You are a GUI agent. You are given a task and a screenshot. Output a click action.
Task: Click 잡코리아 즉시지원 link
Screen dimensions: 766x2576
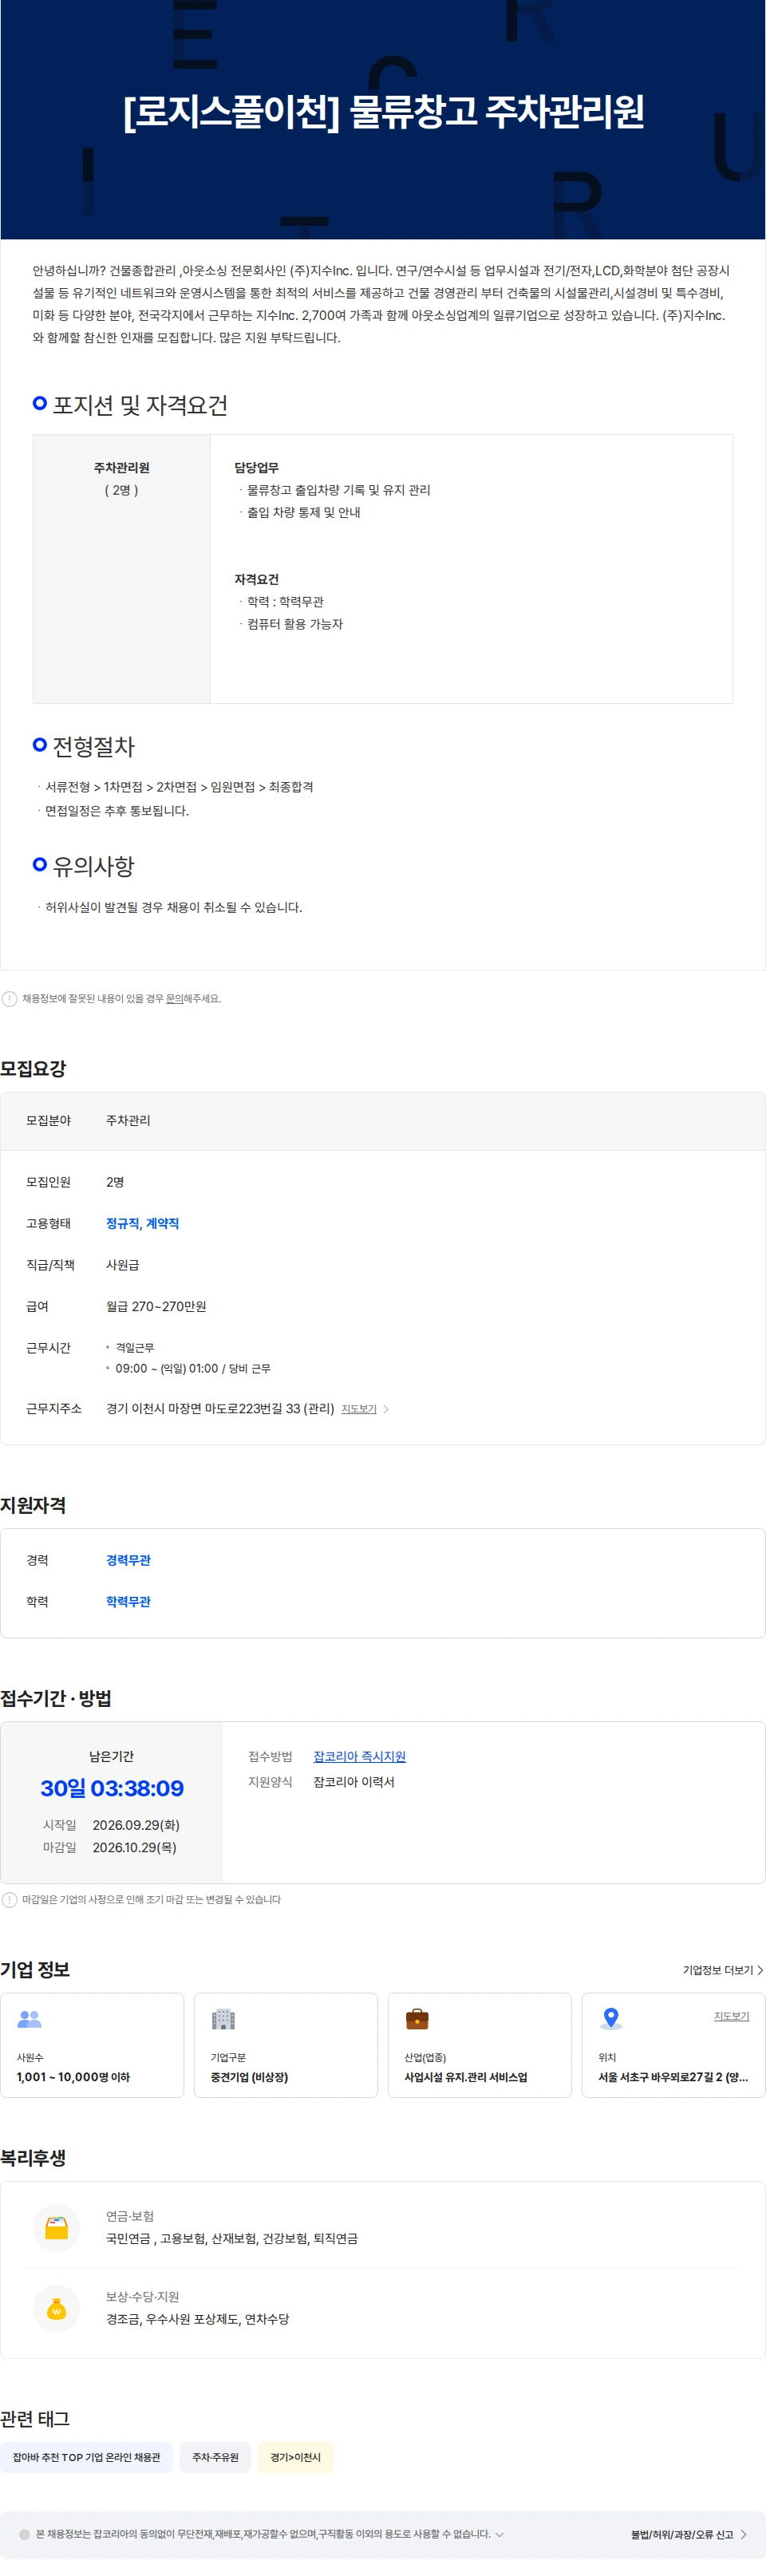coord(359,1756)
